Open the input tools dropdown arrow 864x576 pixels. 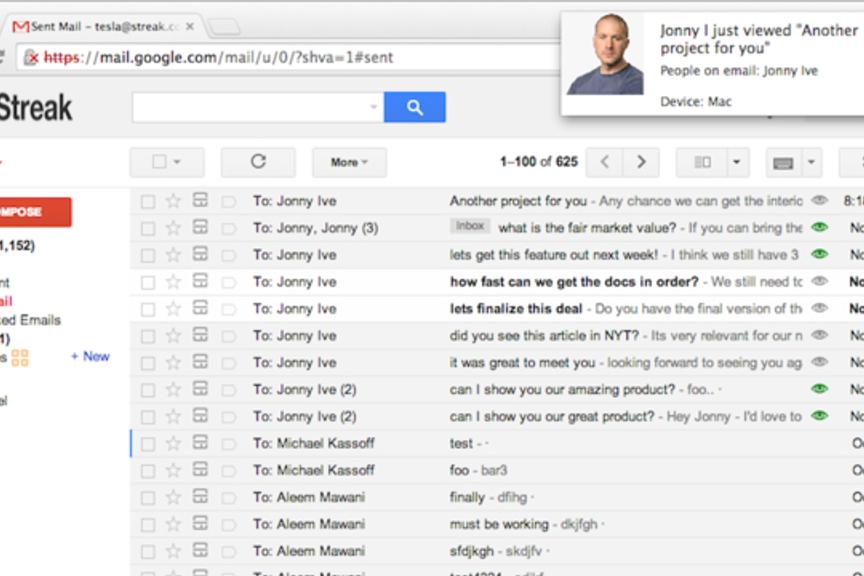point(811,162)
